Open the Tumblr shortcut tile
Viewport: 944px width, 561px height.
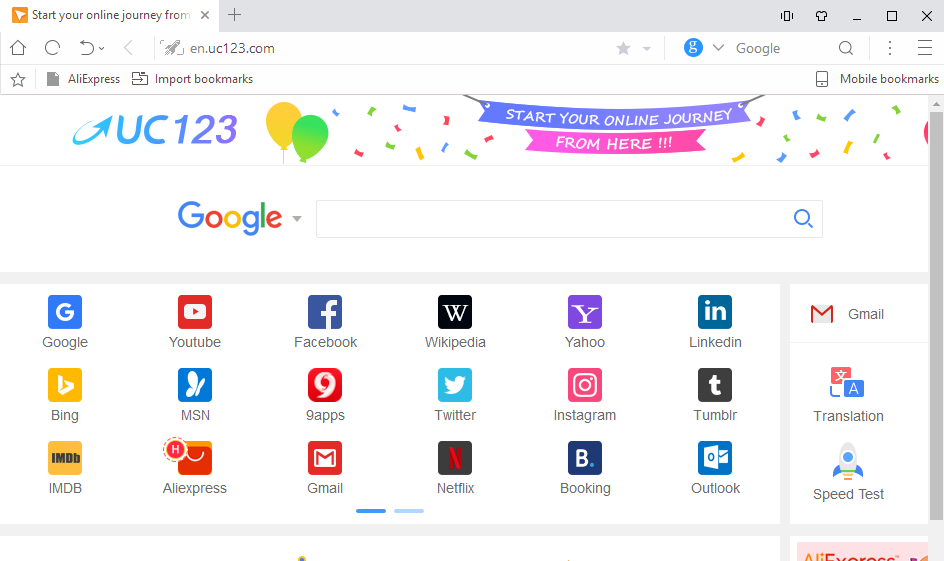(715, 395)
